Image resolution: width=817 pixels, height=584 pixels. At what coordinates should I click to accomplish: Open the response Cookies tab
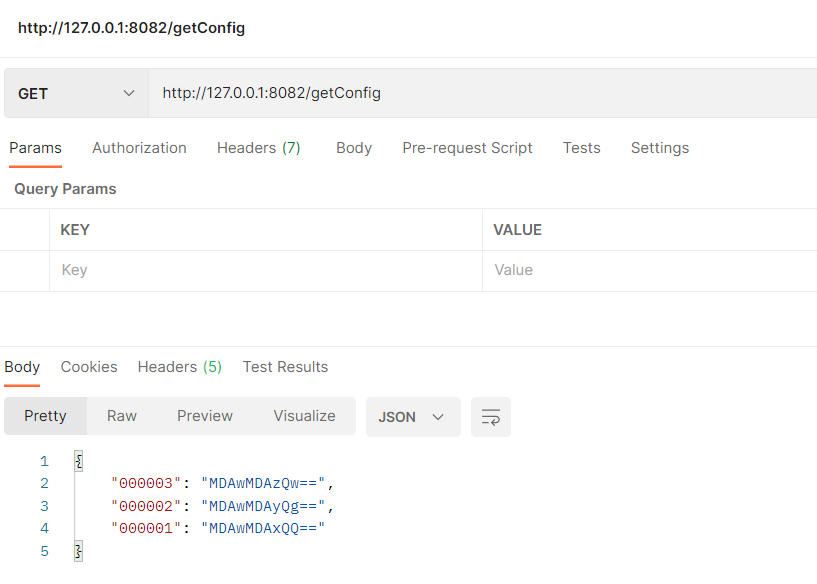89,367
